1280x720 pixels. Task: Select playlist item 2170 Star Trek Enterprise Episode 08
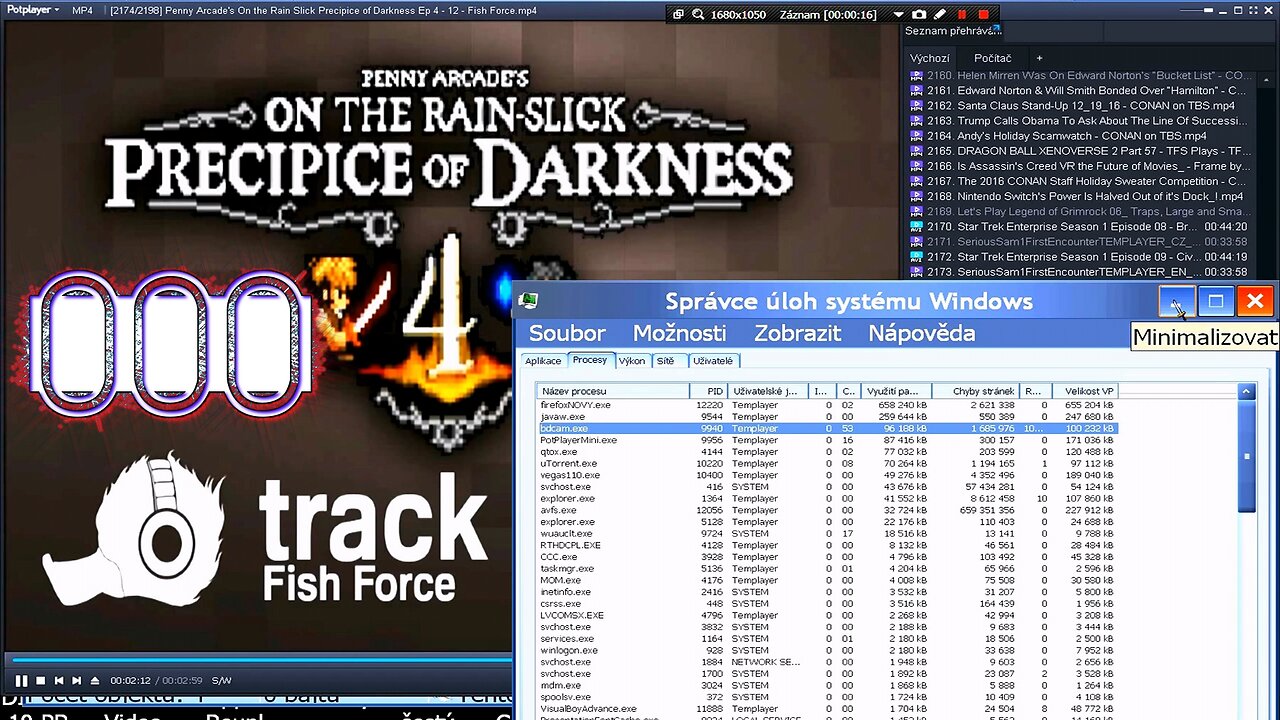(x=1078, y=226)
